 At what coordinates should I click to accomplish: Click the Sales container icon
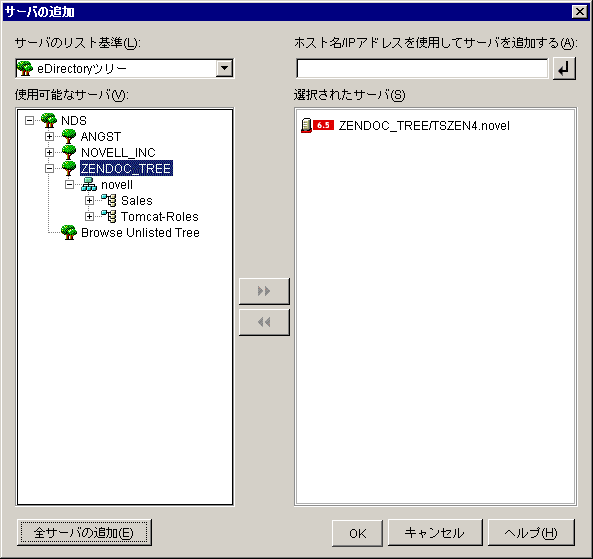(109, 200)
